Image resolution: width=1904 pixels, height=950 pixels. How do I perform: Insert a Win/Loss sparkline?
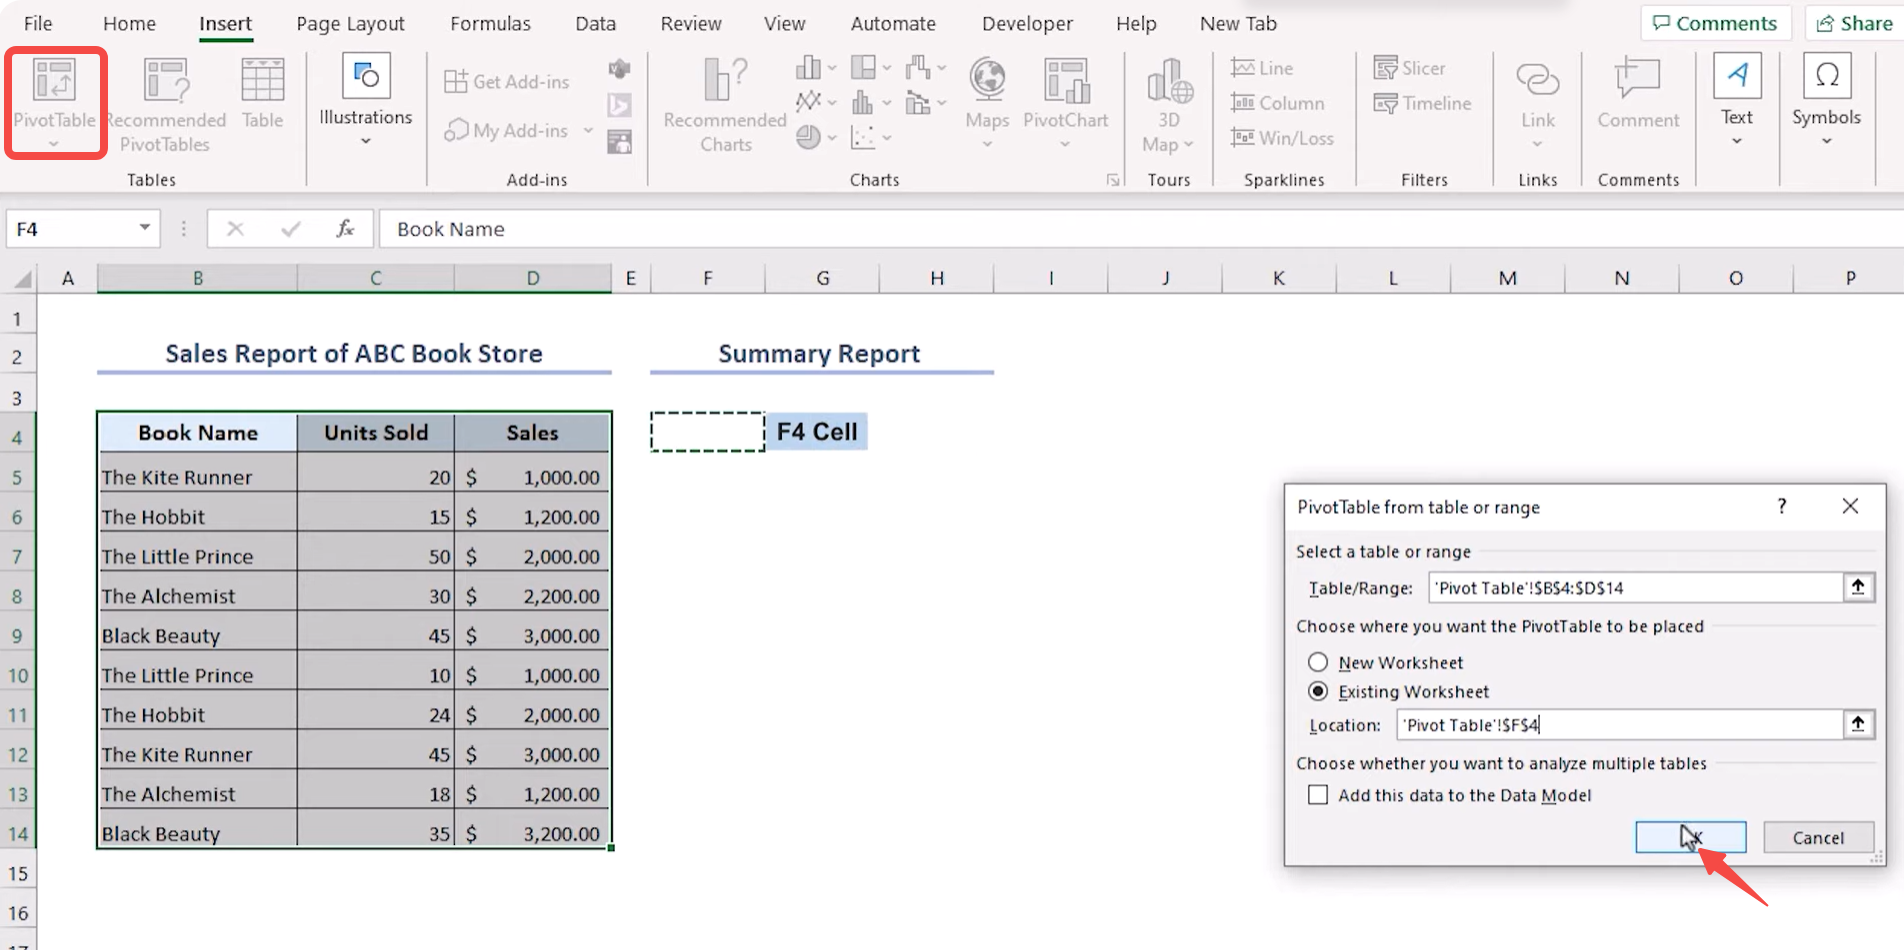coord(1282,138)
